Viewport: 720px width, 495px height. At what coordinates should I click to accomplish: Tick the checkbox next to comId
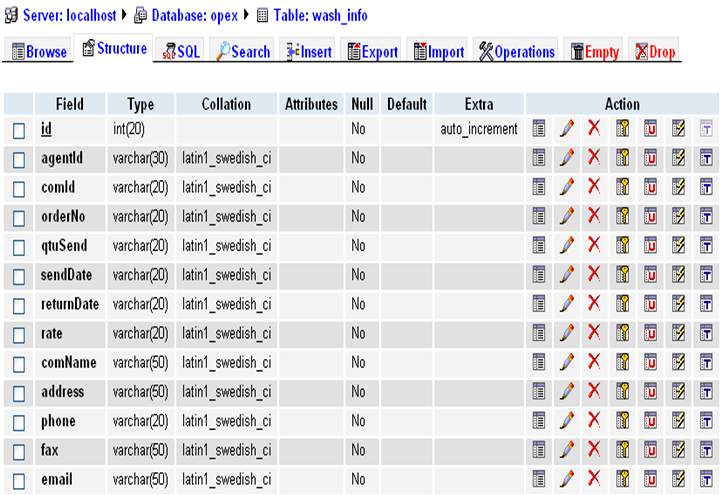click(19, 188)
